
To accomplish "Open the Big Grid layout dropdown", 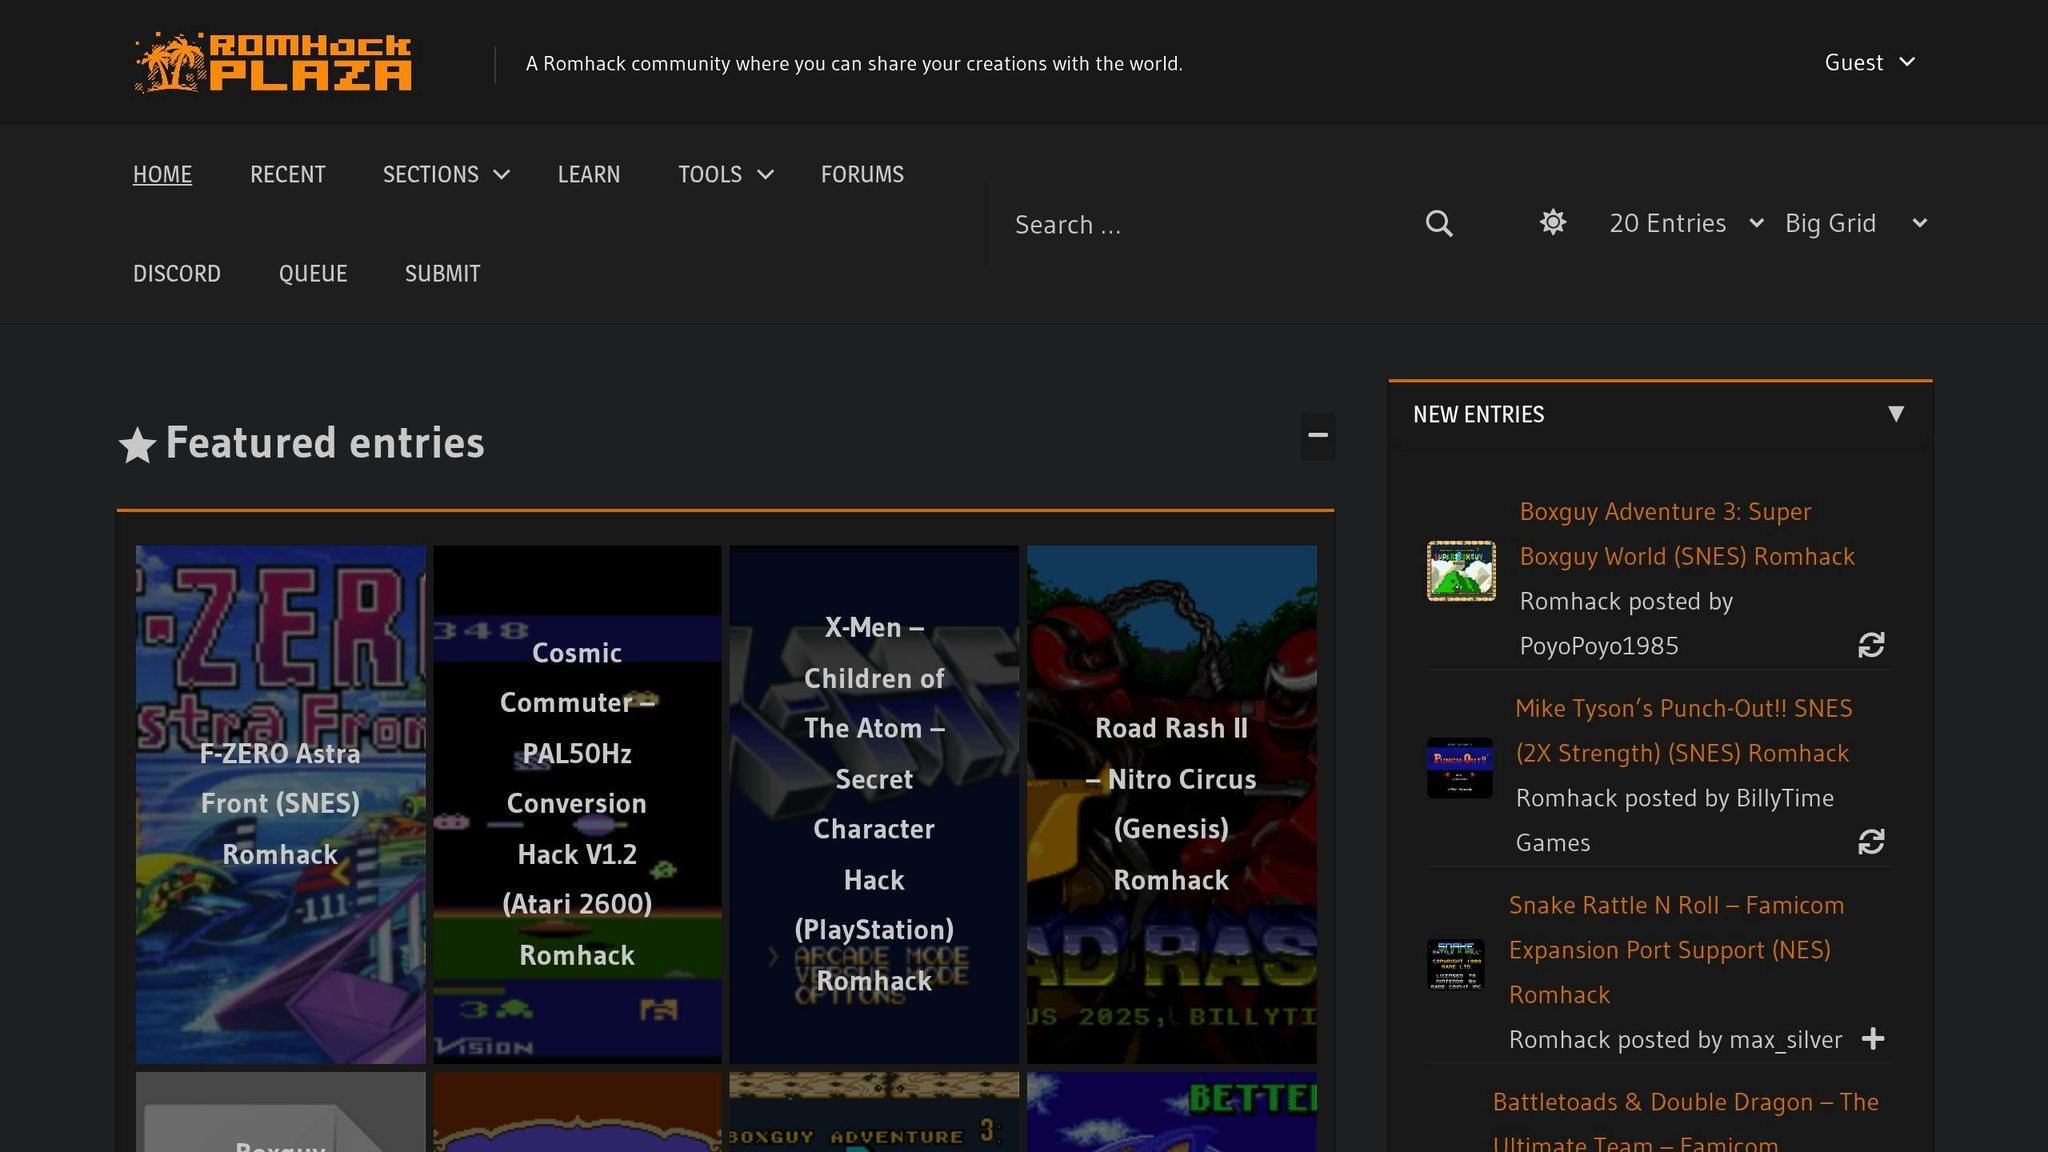I will 1857,223.
